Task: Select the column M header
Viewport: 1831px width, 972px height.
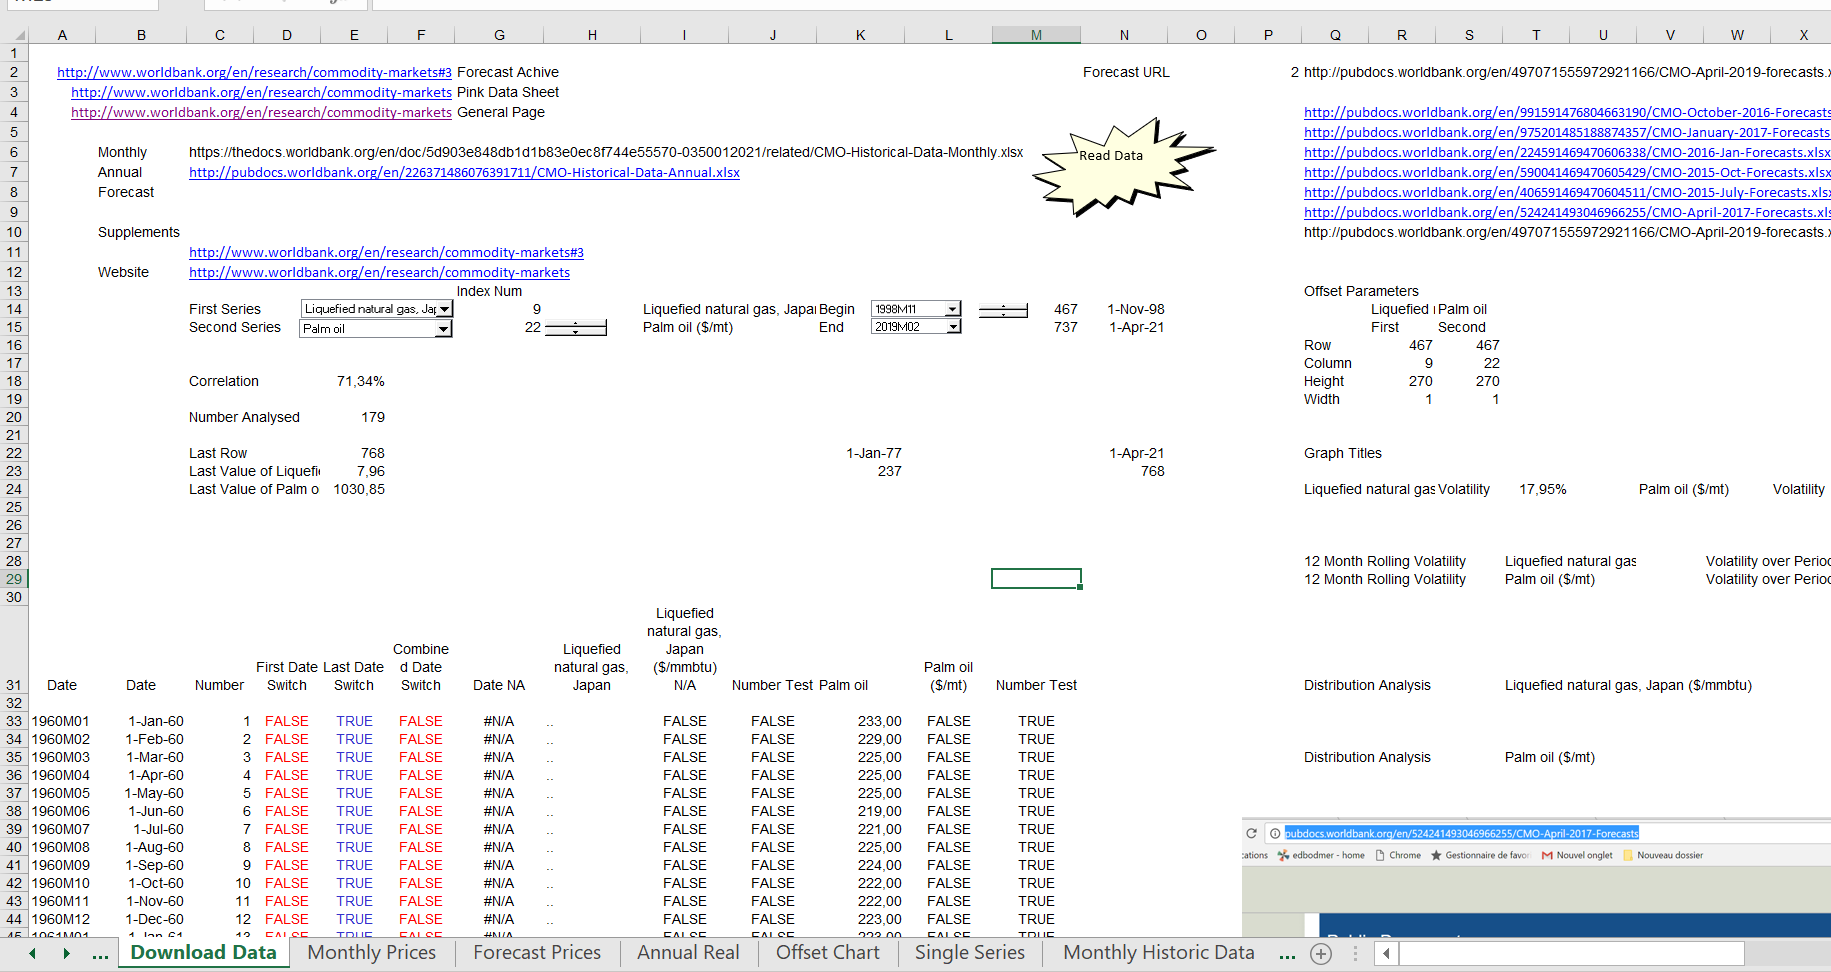Action: pyautogui.click(x=1035, y=34)
